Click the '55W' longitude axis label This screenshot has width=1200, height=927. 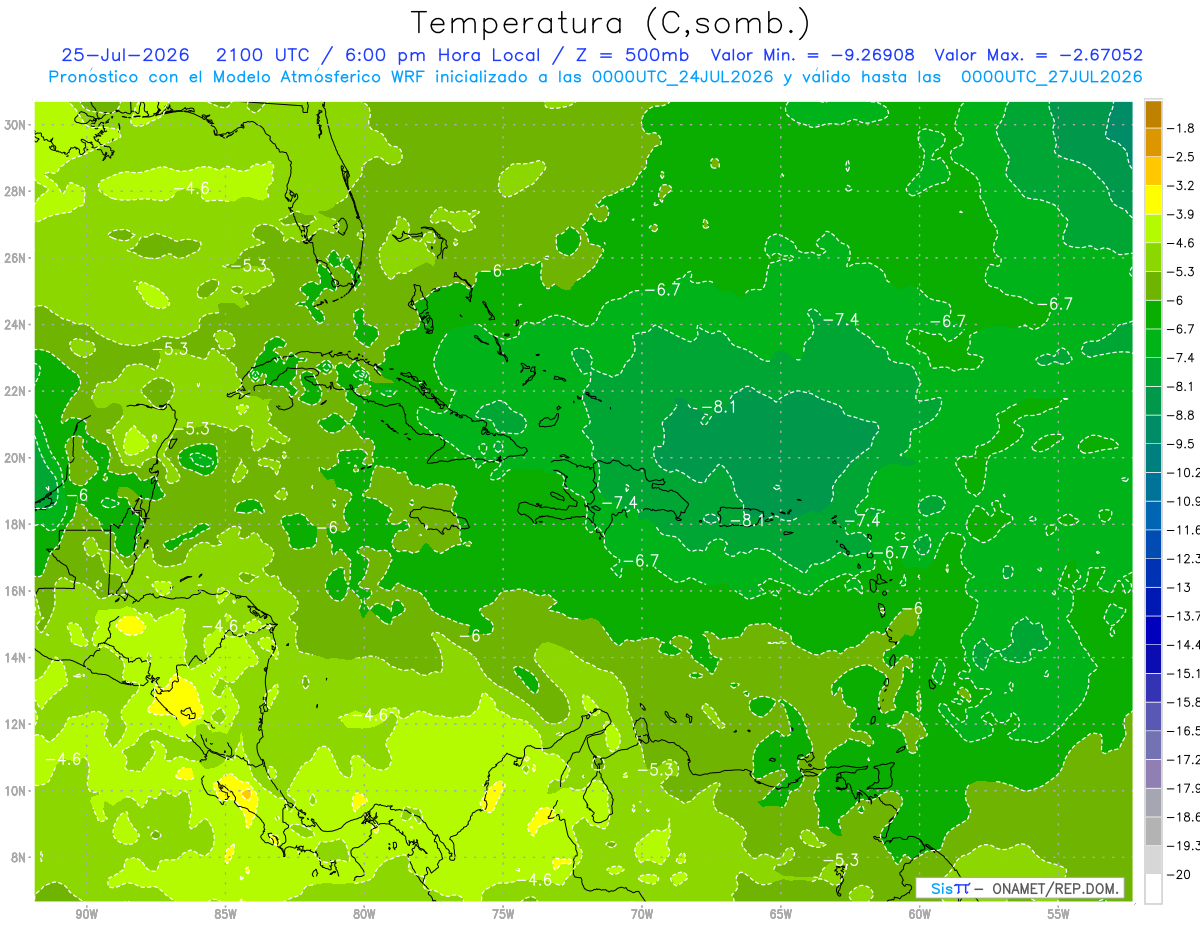click(x=1059, y=914)
